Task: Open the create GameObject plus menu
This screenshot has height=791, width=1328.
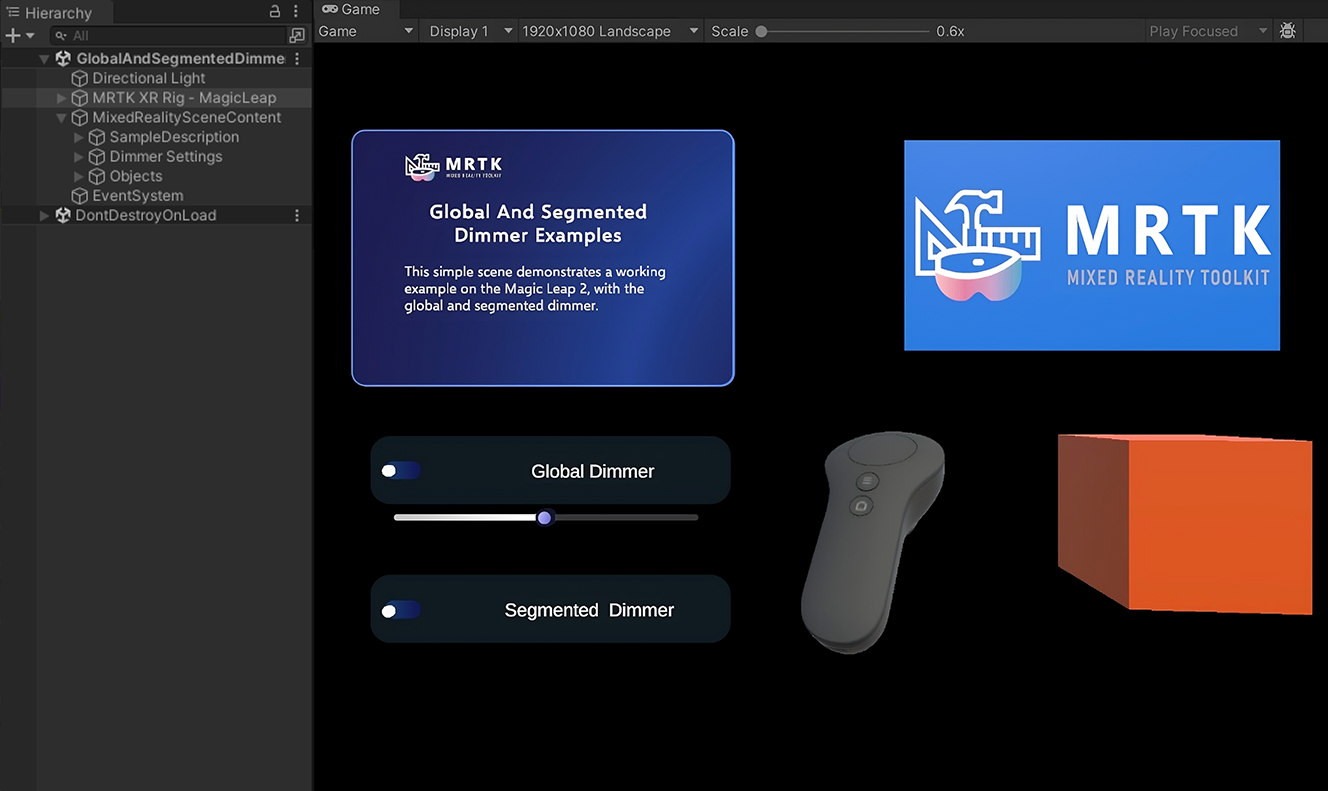Action: click(x=14, y=34)
